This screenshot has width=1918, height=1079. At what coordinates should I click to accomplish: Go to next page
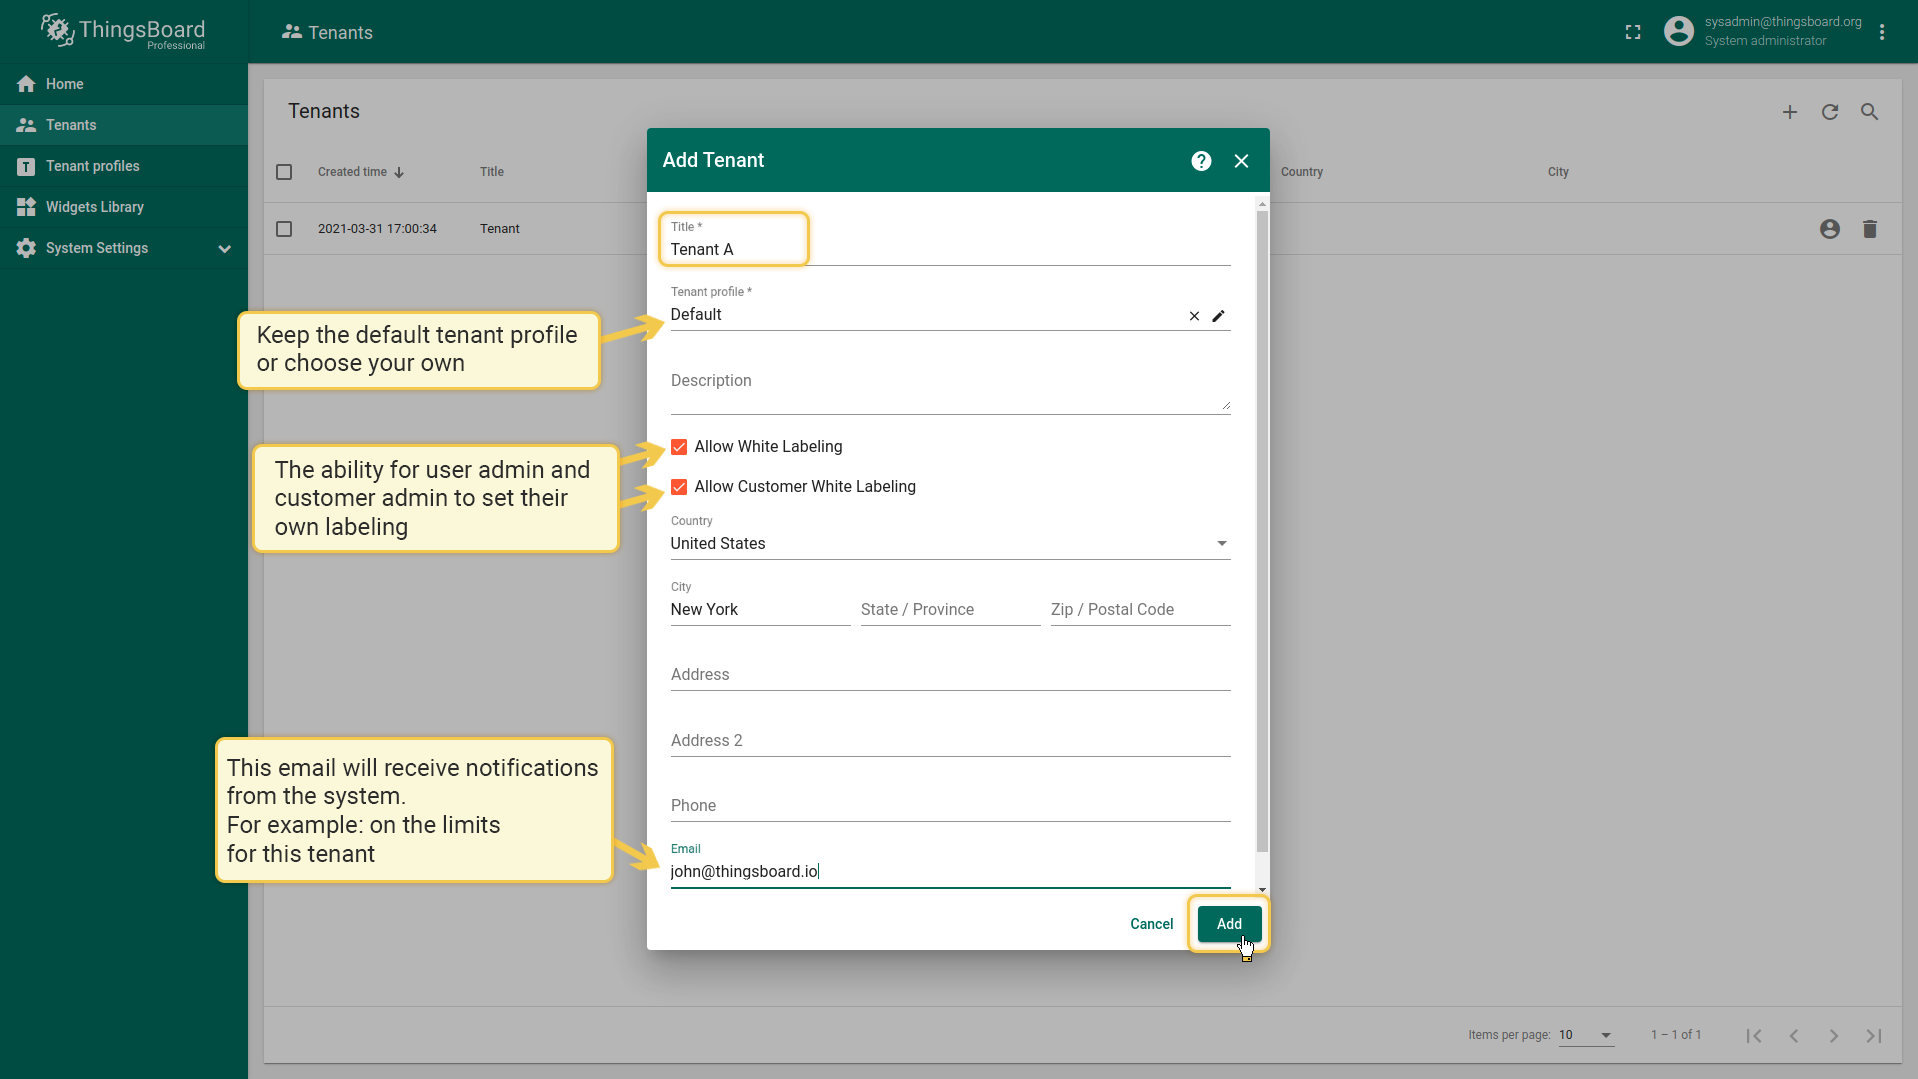1834,1035
